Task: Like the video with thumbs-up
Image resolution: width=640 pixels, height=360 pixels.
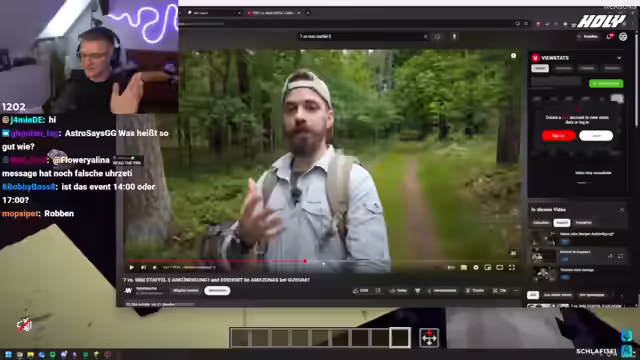Action: pos(361,291)
